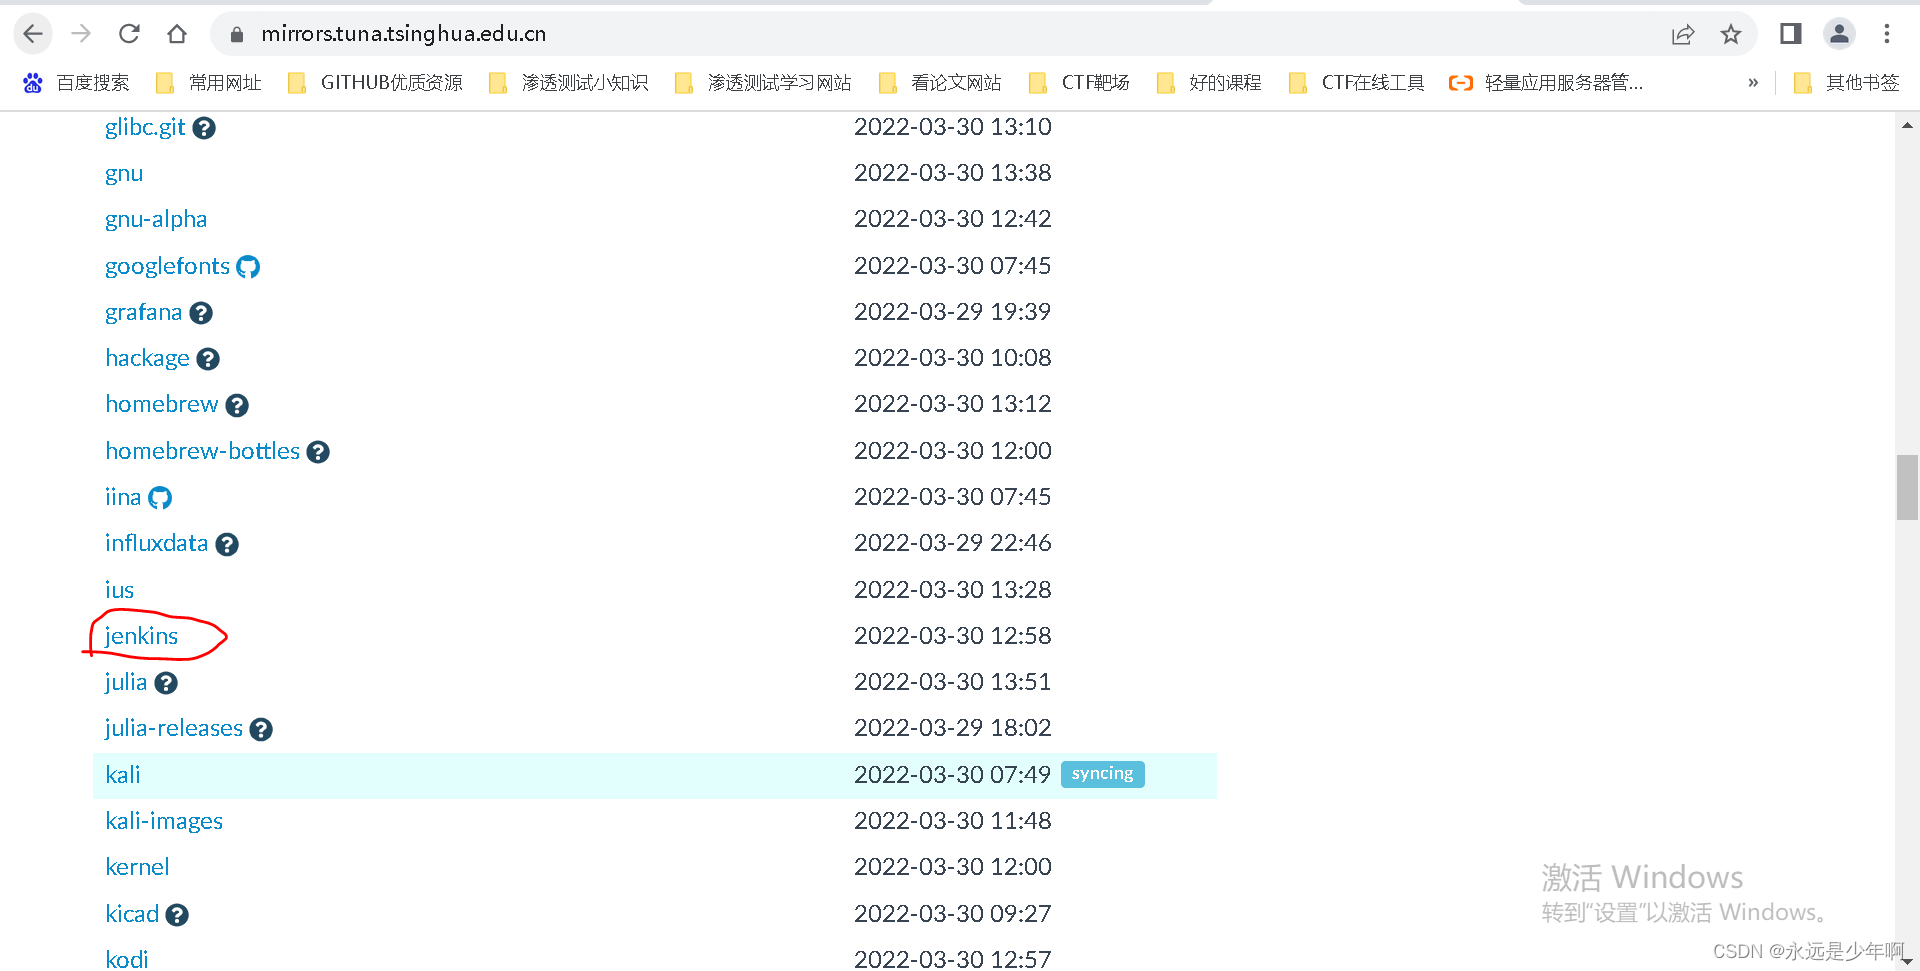Open the 其他书签 bookmark folder
This screenshot has height=971, width=1920.
pyautogui.click(x=1846, y=83)
